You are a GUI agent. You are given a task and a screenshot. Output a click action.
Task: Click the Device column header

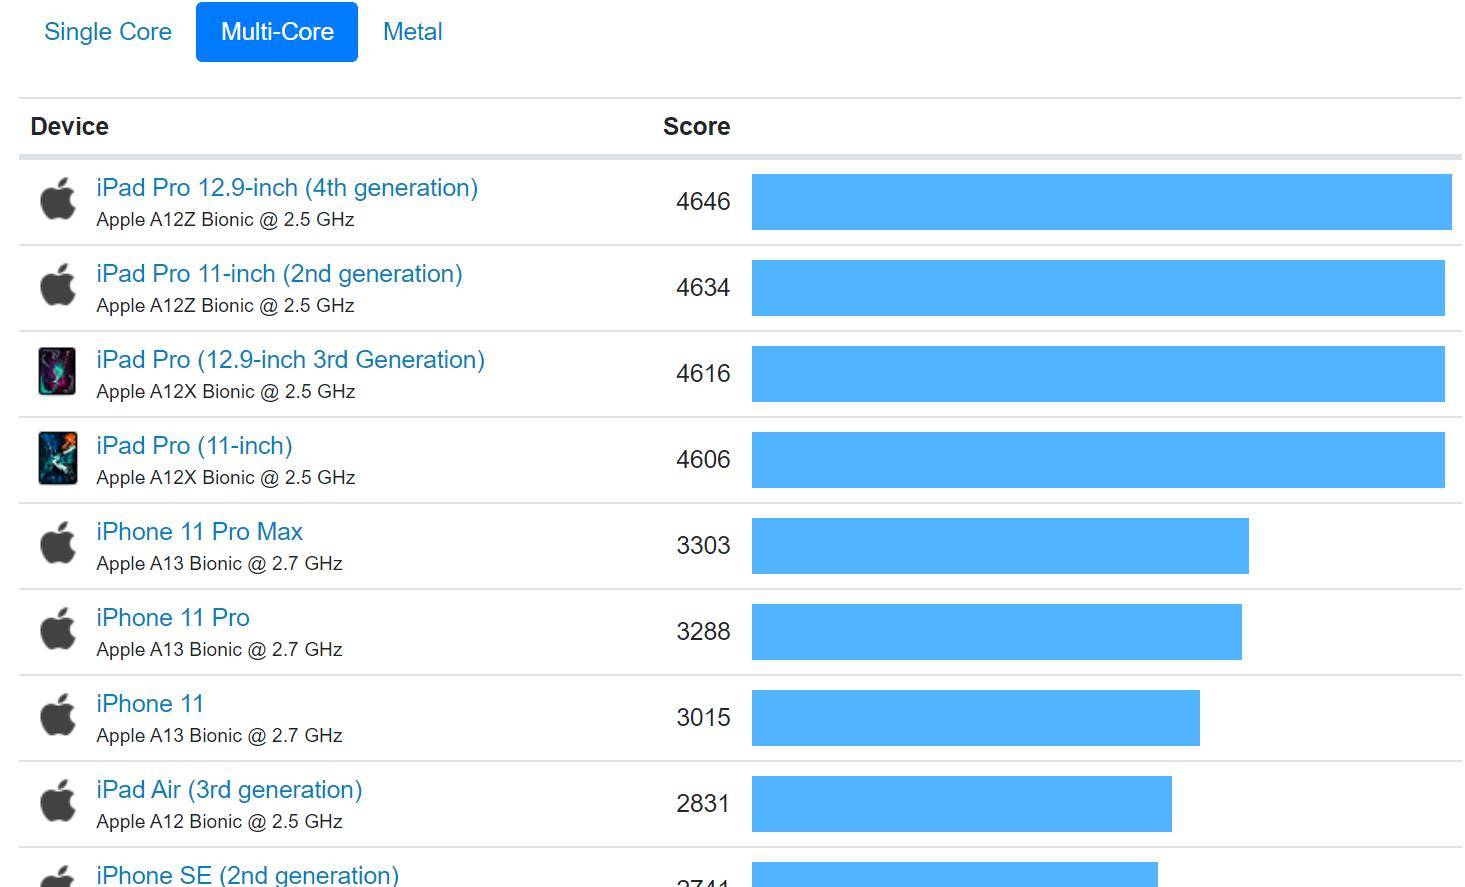pyautogui.click(x=70, y=127)
